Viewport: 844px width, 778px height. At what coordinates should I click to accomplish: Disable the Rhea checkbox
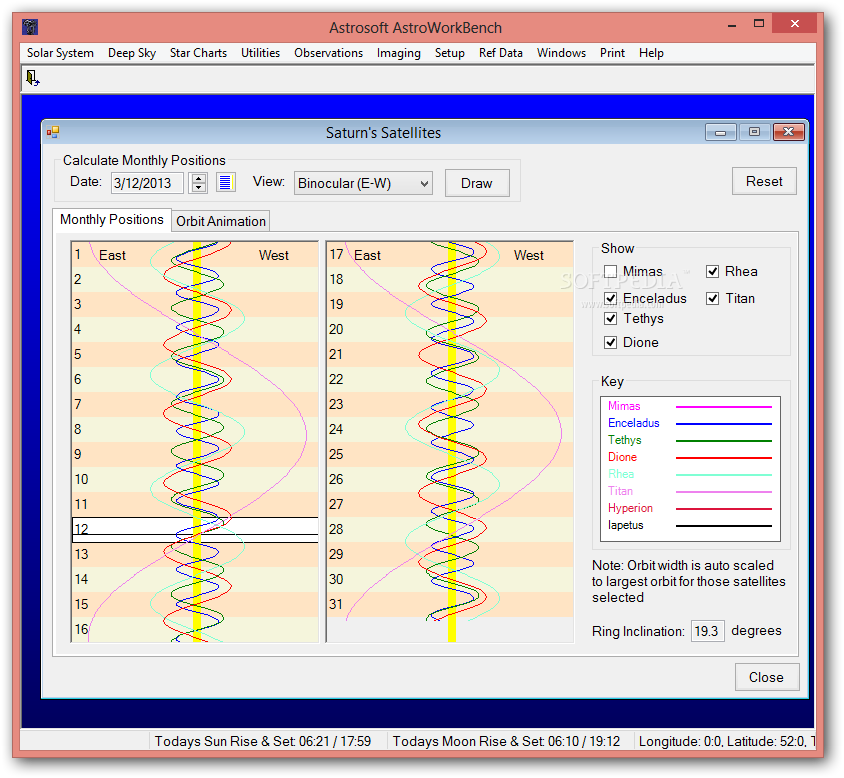coord(713,271)
